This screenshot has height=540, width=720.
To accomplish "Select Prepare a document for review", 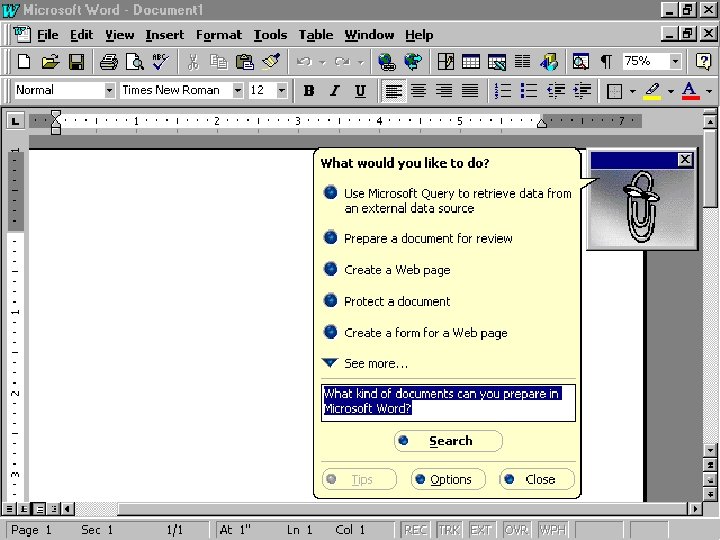I will [428, 238].
